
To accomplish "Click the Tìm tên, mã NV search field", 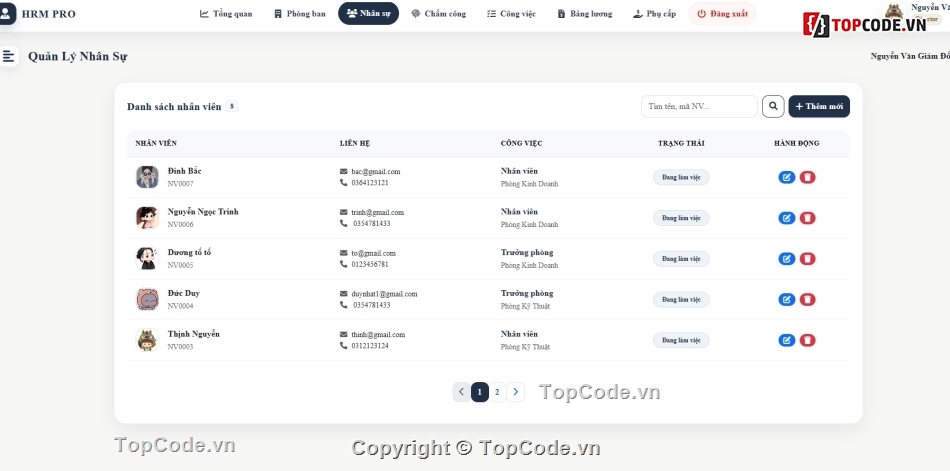I will click(699, 106).
